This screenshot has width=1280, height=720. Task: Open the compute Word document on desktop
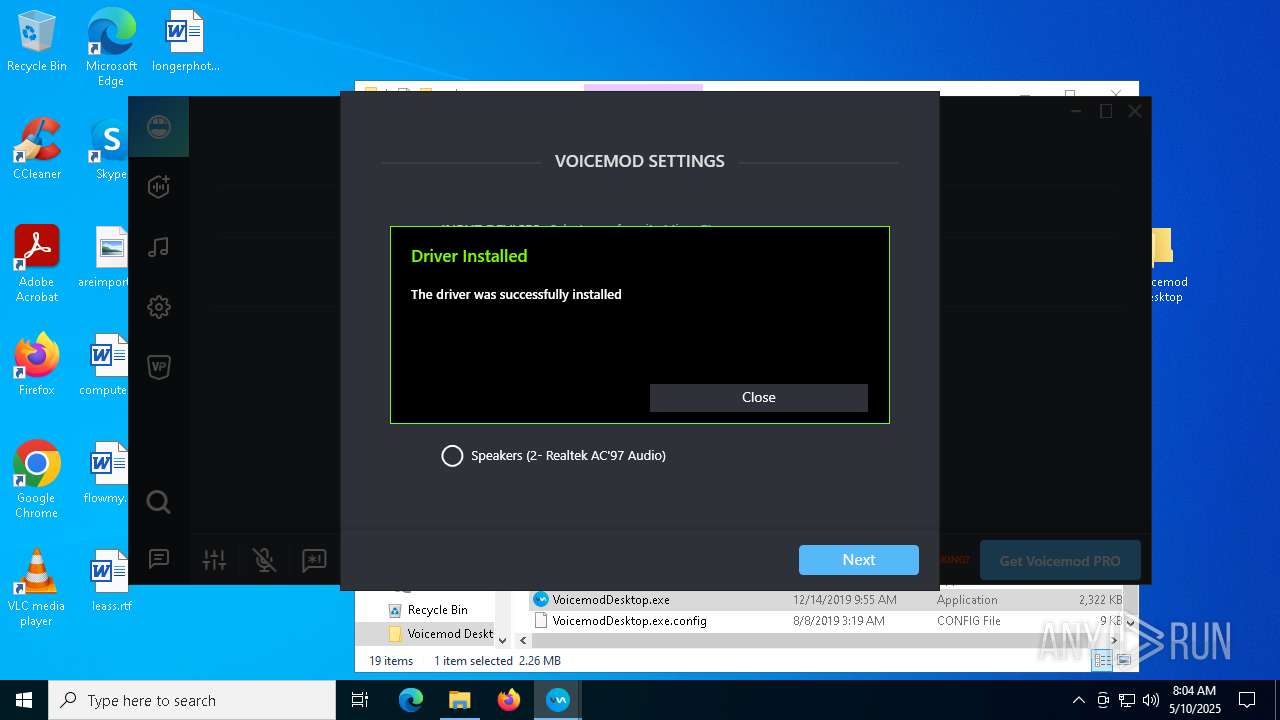coord(105,365)
